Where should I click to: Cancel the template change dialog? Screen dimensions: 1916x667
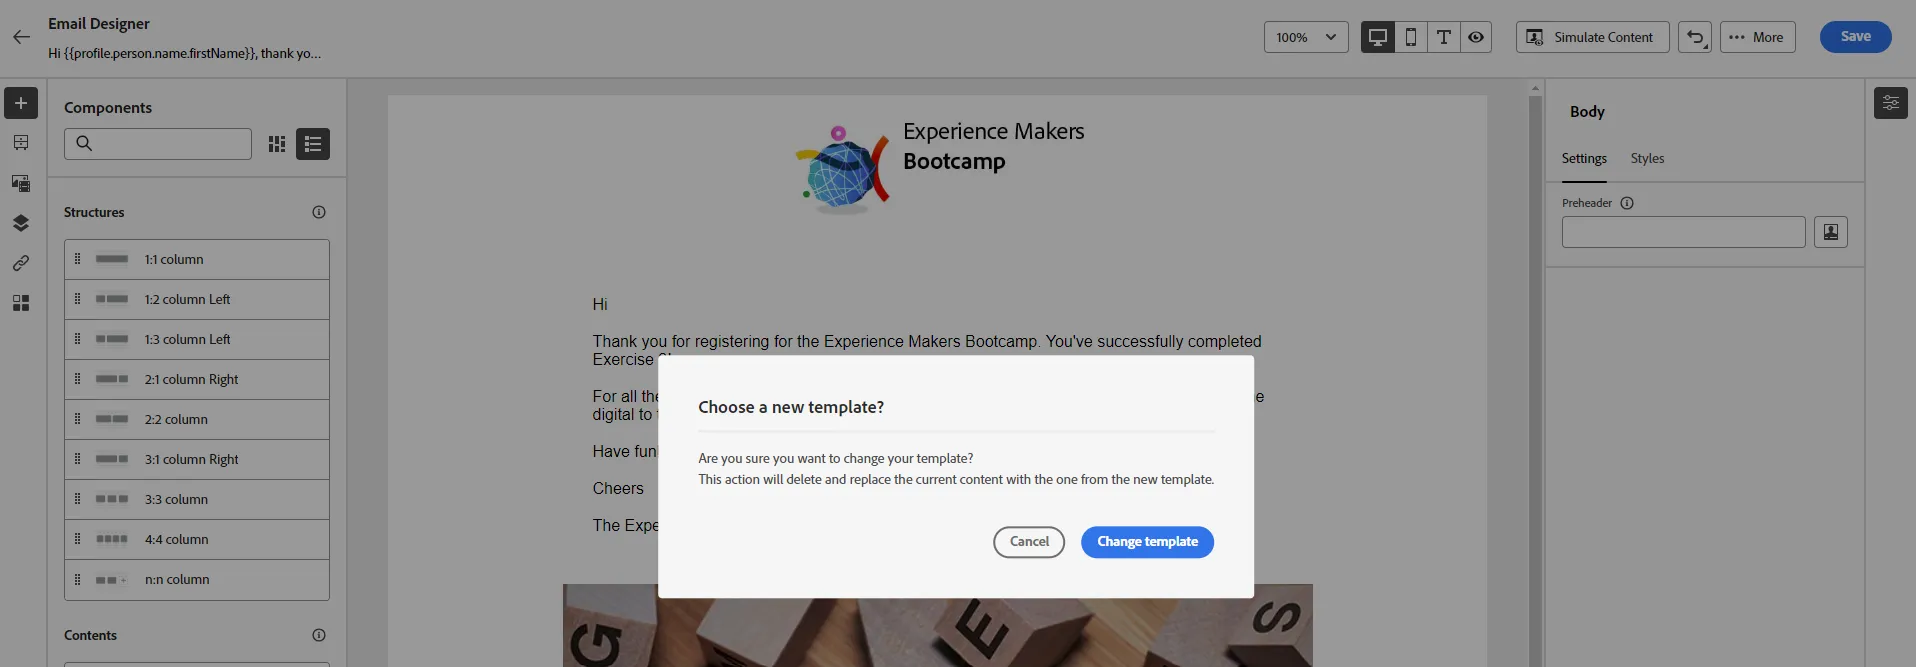pos(1029,542)
